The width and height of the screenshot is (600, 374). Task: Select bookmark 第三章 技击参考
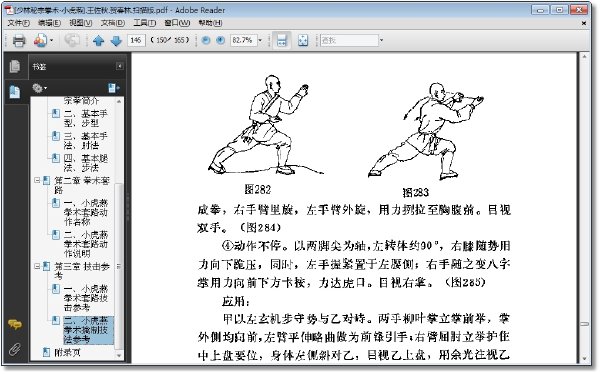82,271
